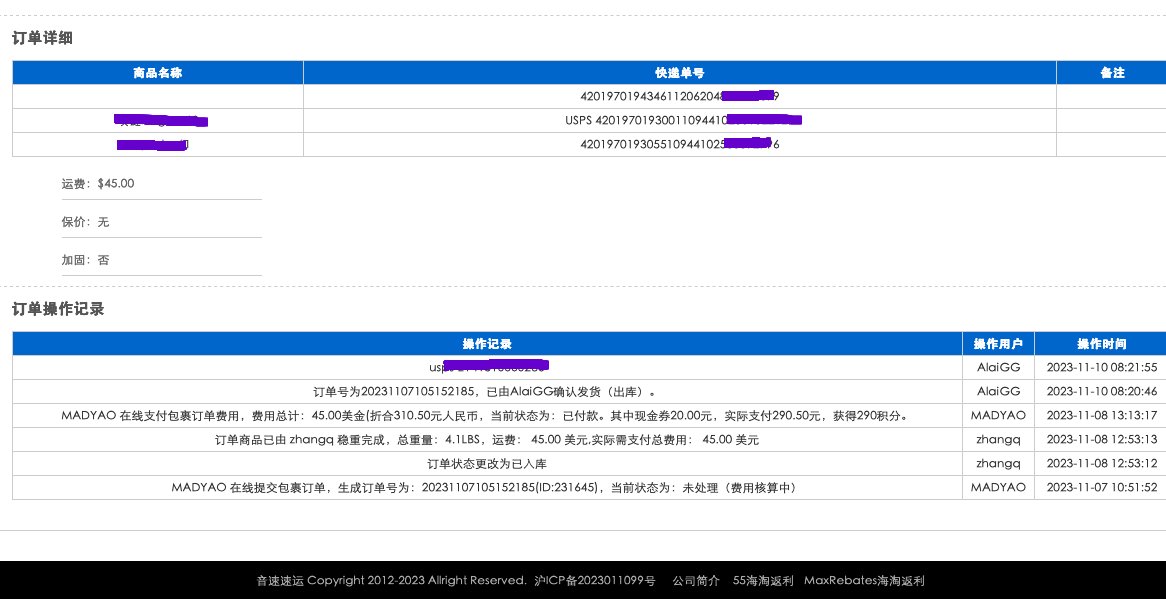Click the 音速速运 copyright text
Screen dimensions: 1166x599
coord(391,580)
